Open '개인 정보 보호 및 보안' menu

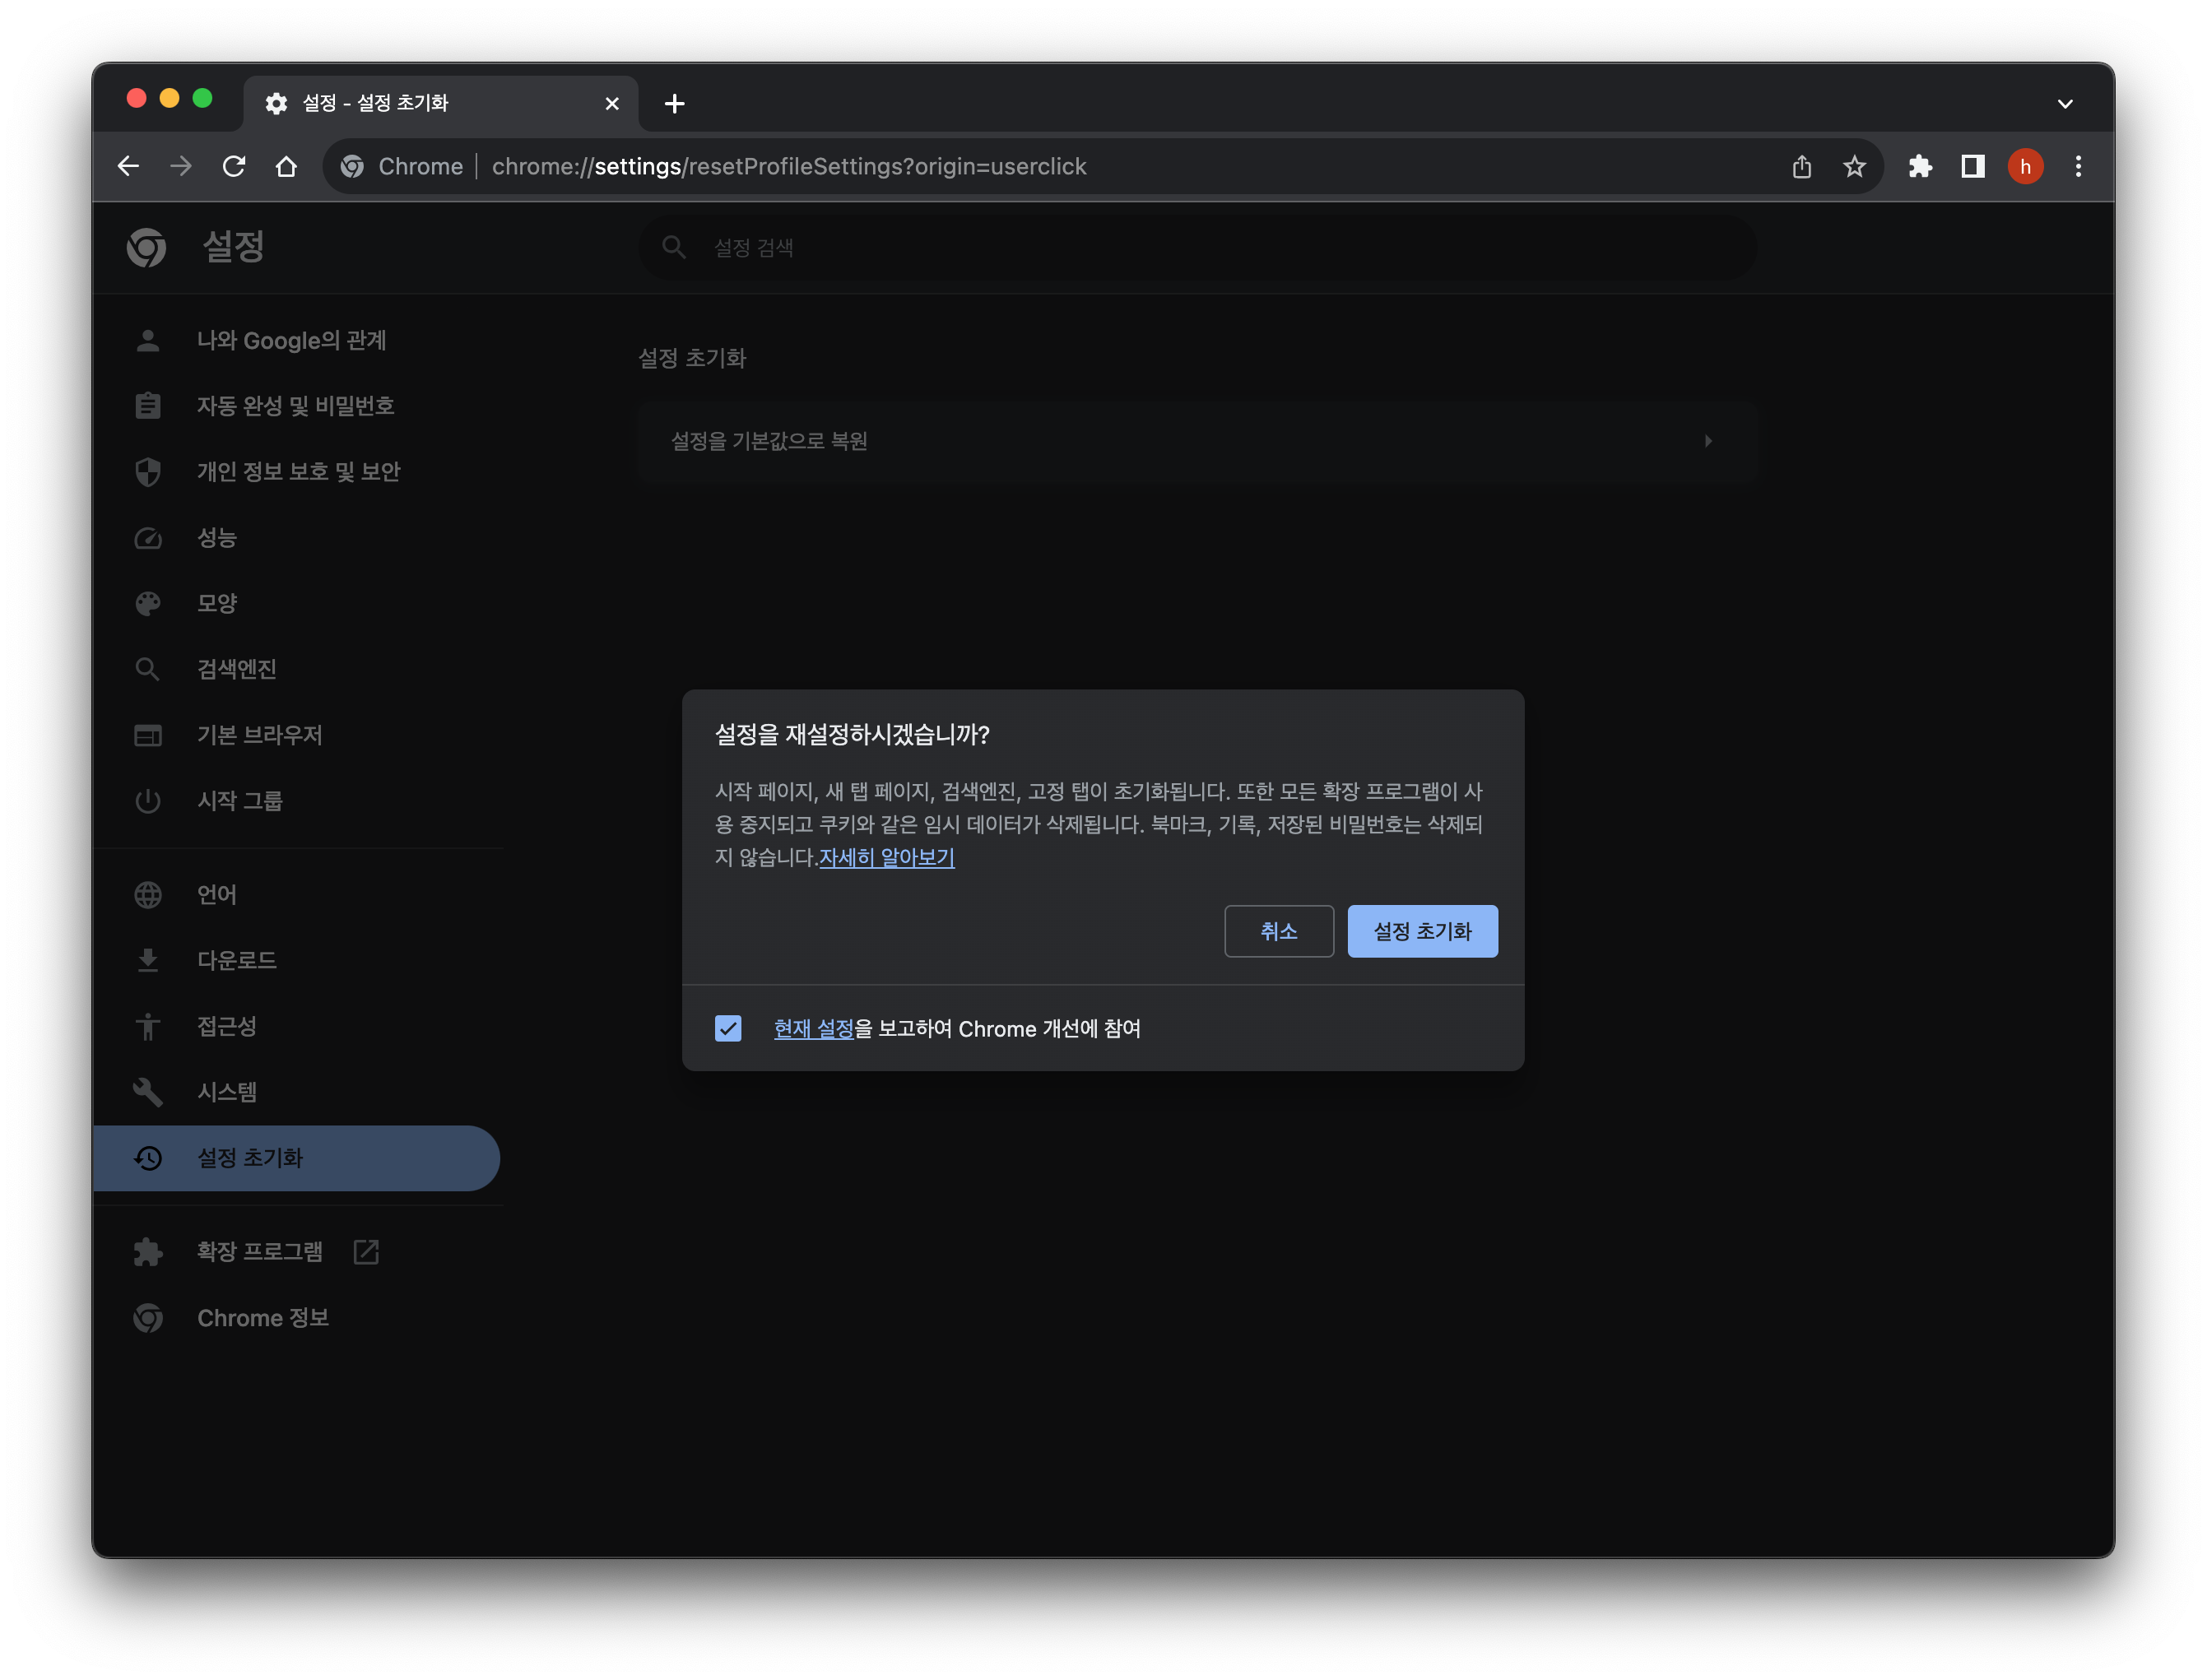pyautogui.click(x=298, y=472)
